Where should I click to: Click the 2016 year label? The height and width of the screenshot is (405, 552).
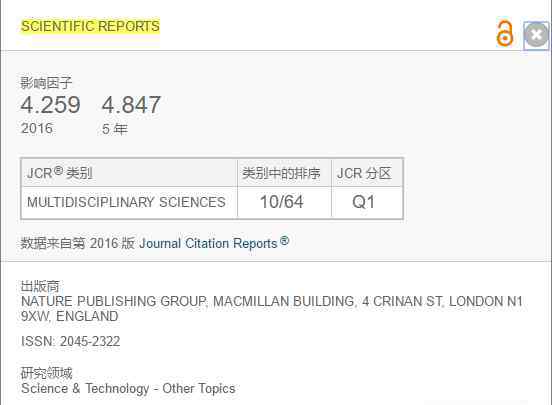coord(37,129)
